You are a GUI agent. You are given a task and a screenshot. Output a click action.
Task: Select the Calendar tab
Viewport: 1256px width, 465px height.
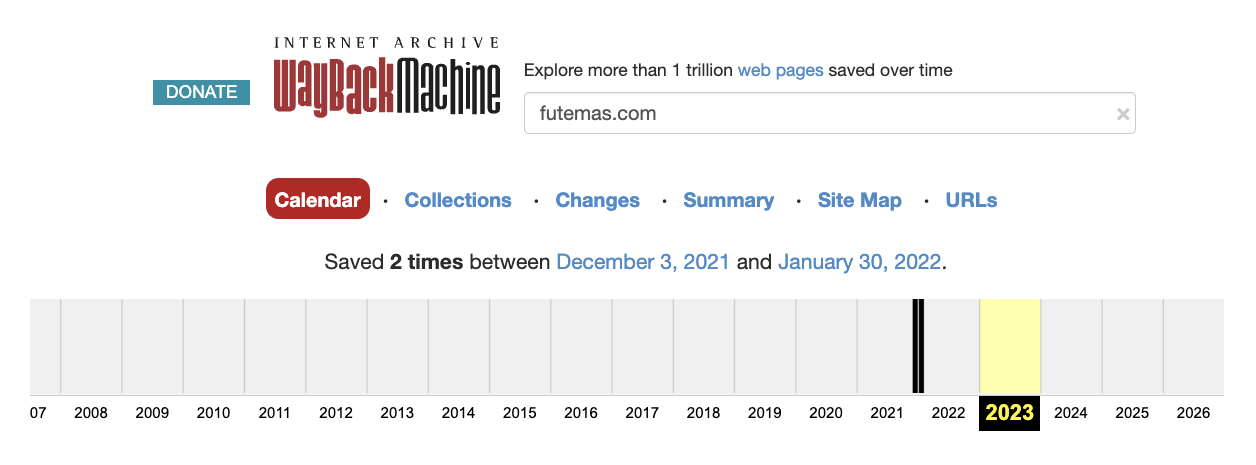pyautogui.click(x=318, y=200)
